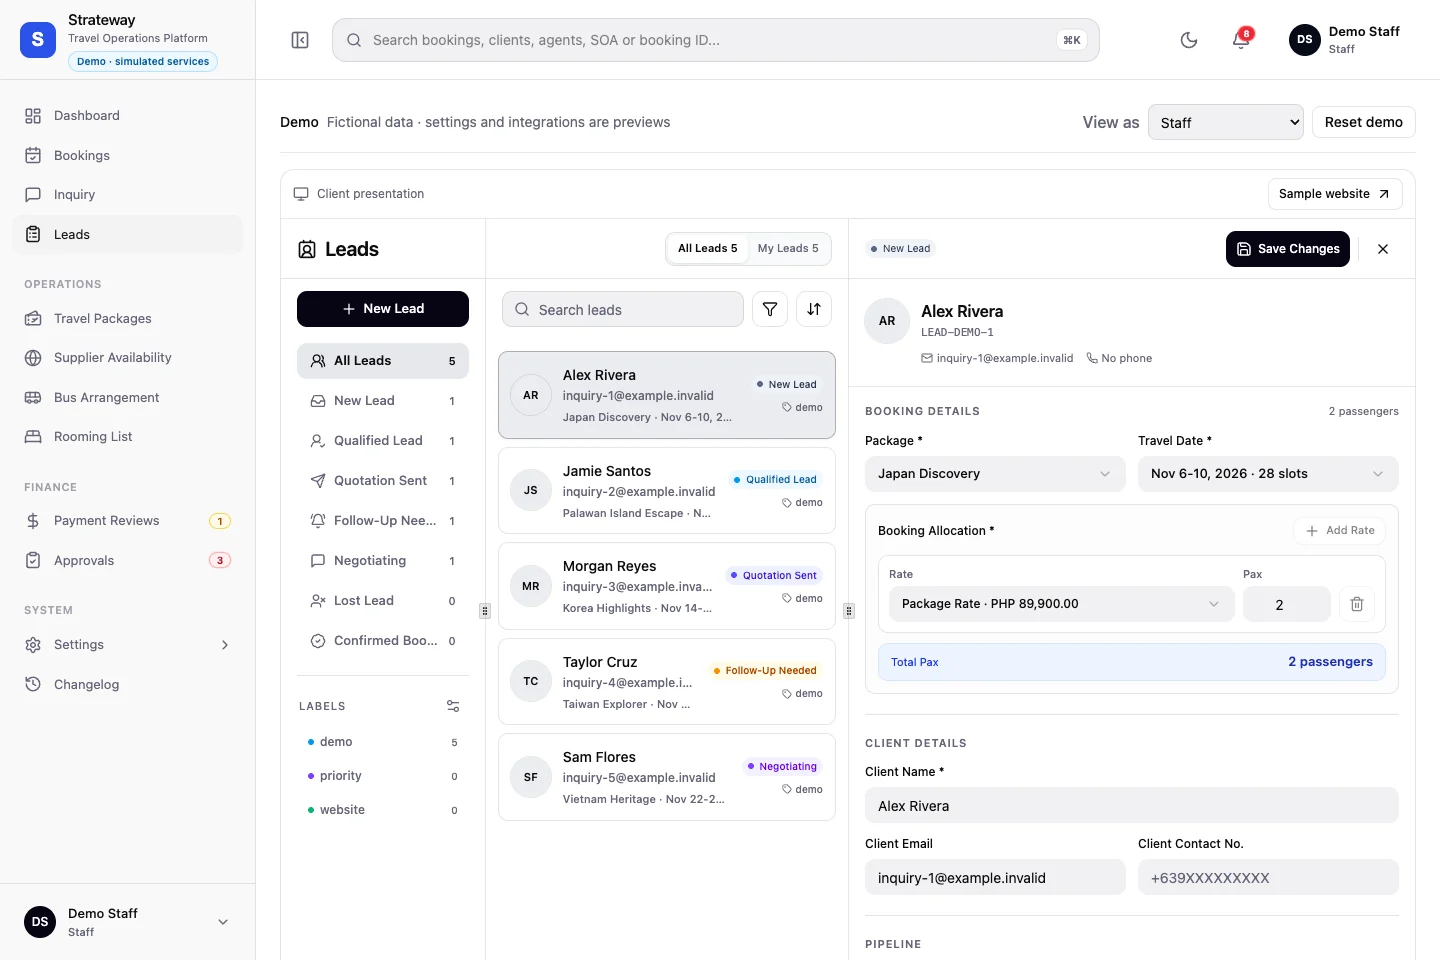Click Save Changes button
1440x960 pixels.
tap(1288, 249)
